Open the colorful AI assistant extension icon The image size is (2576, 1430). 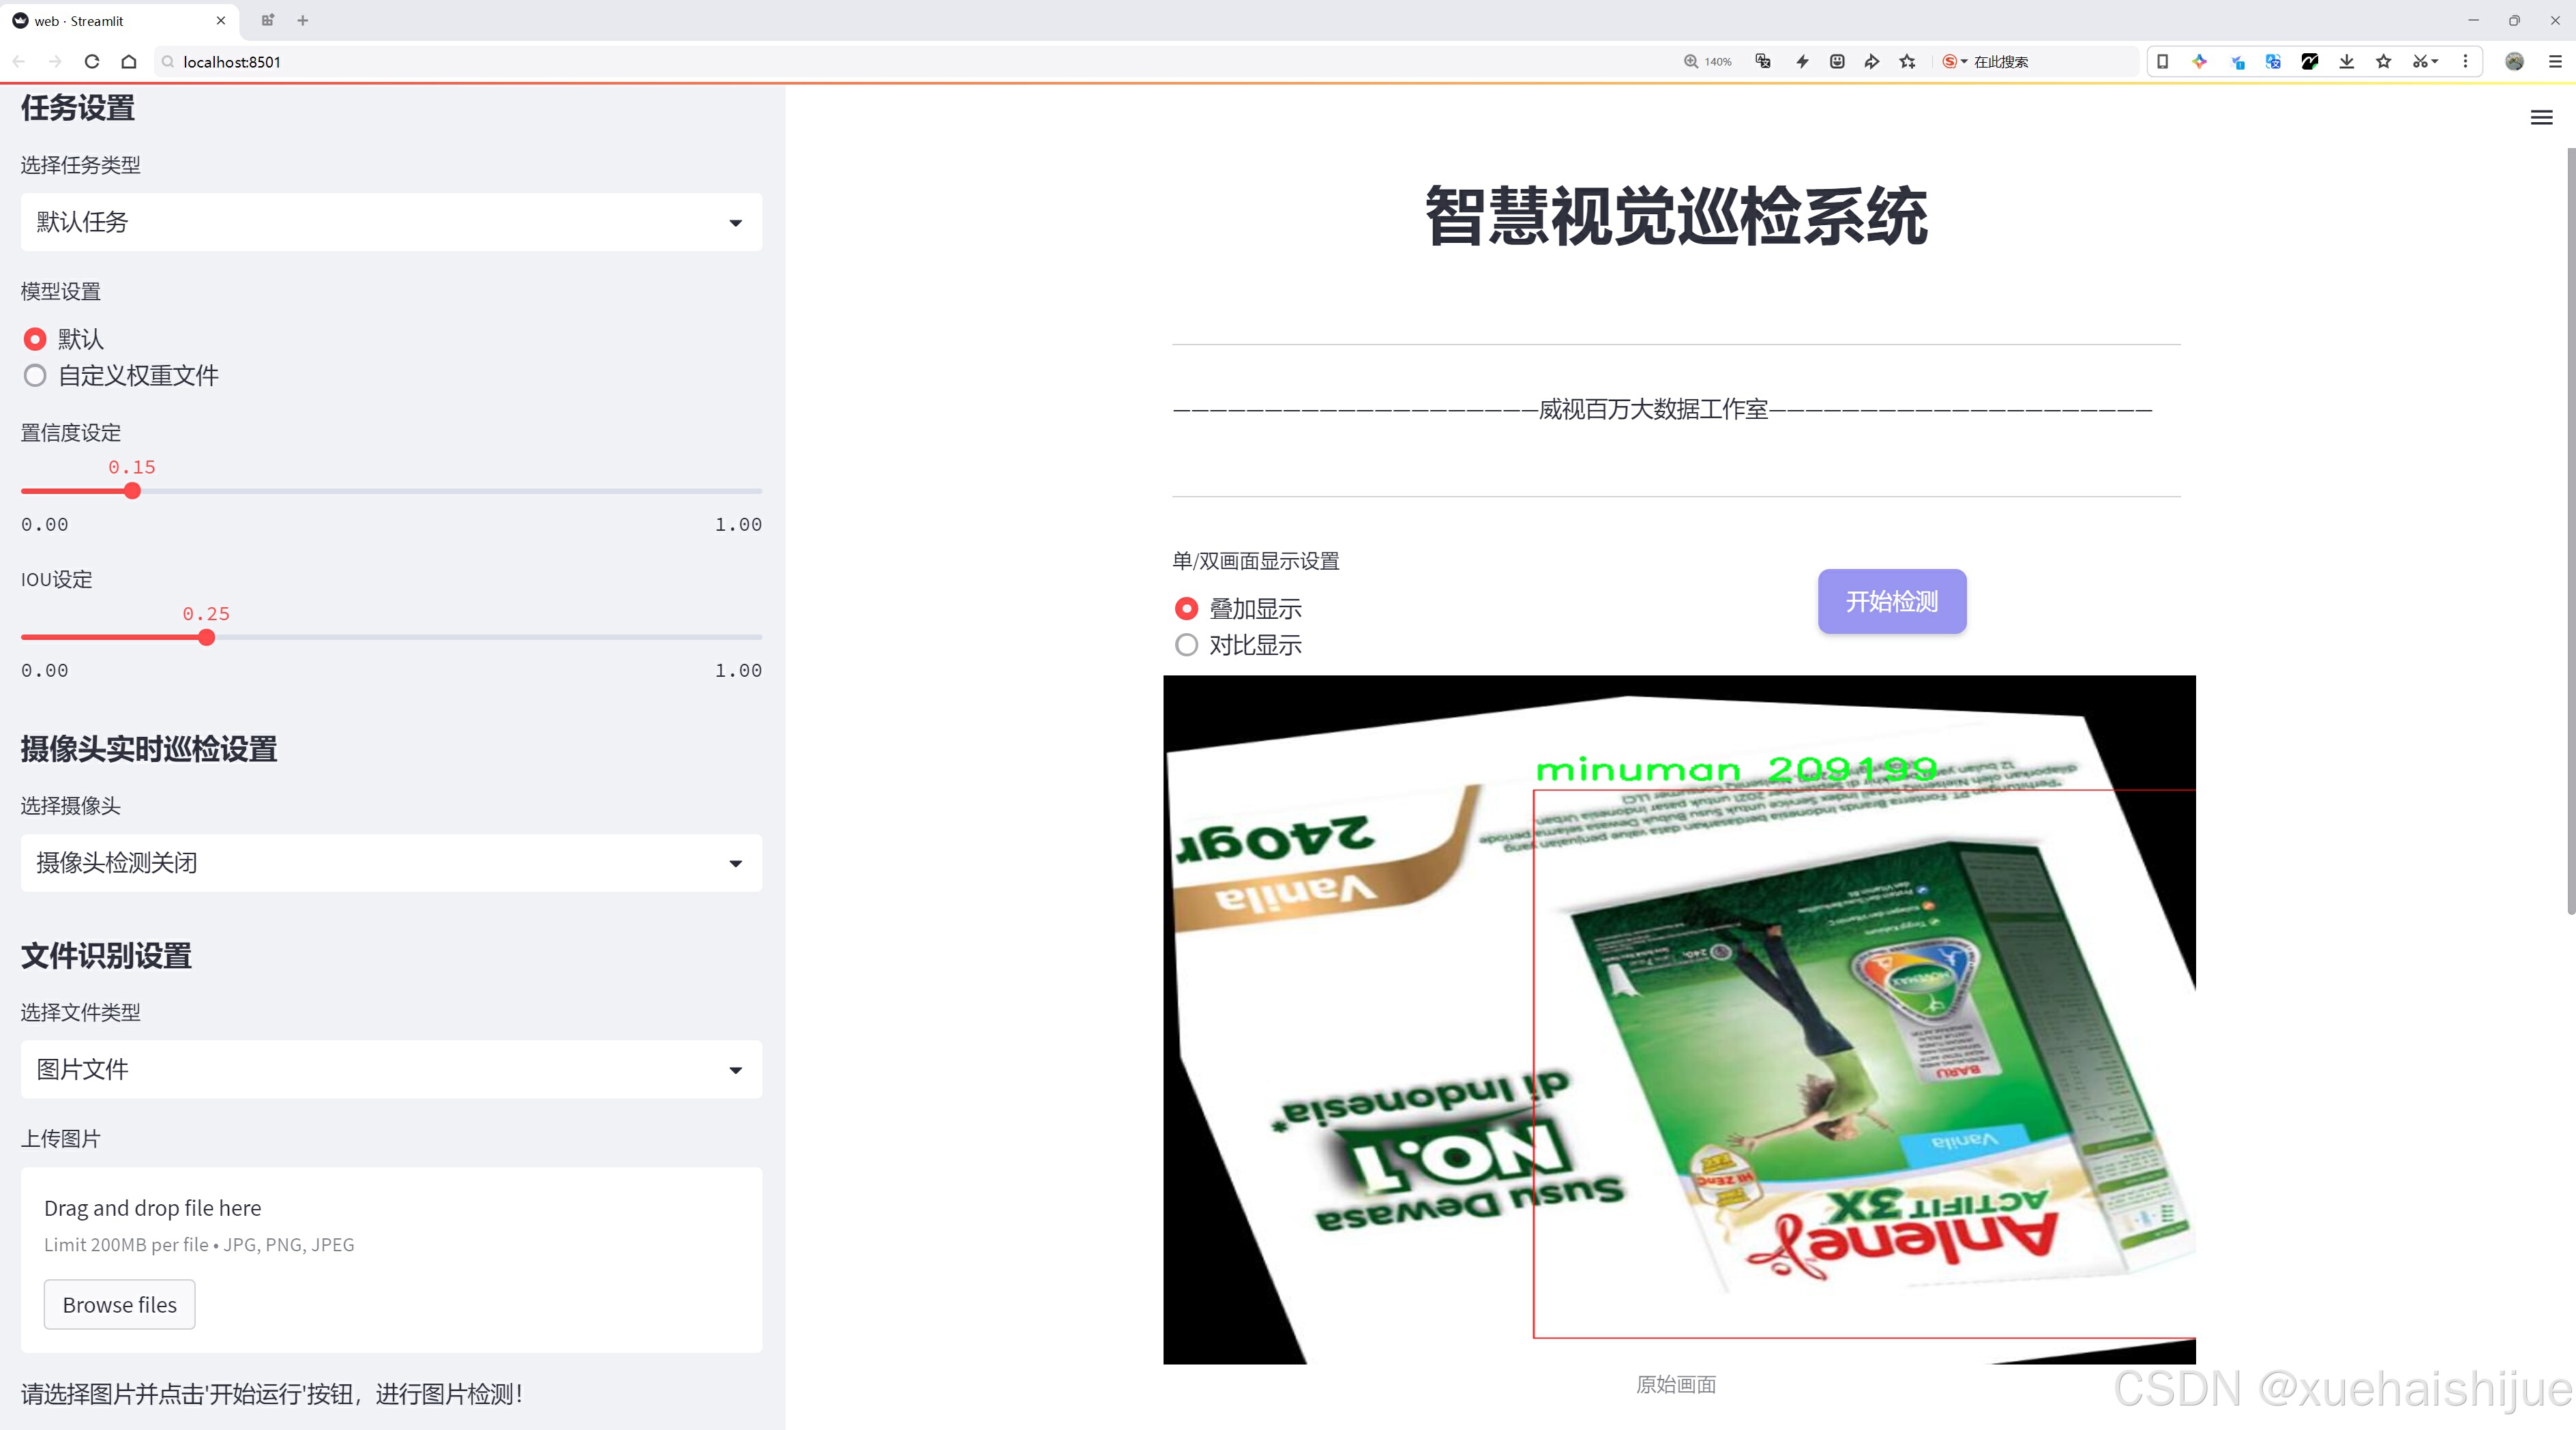[2199, 61]
